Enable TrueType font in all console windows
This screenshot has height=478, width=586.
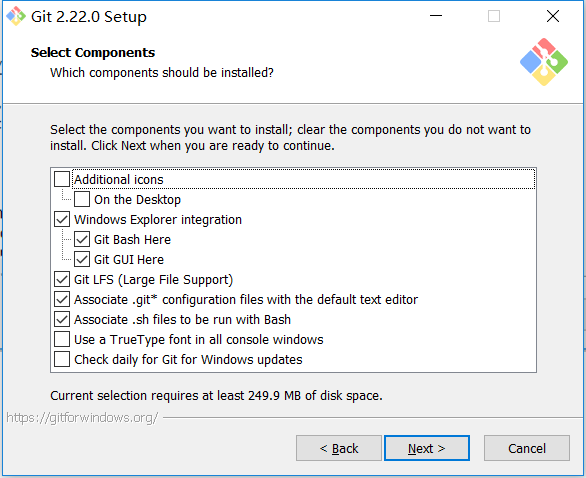(x=62, y=339)
